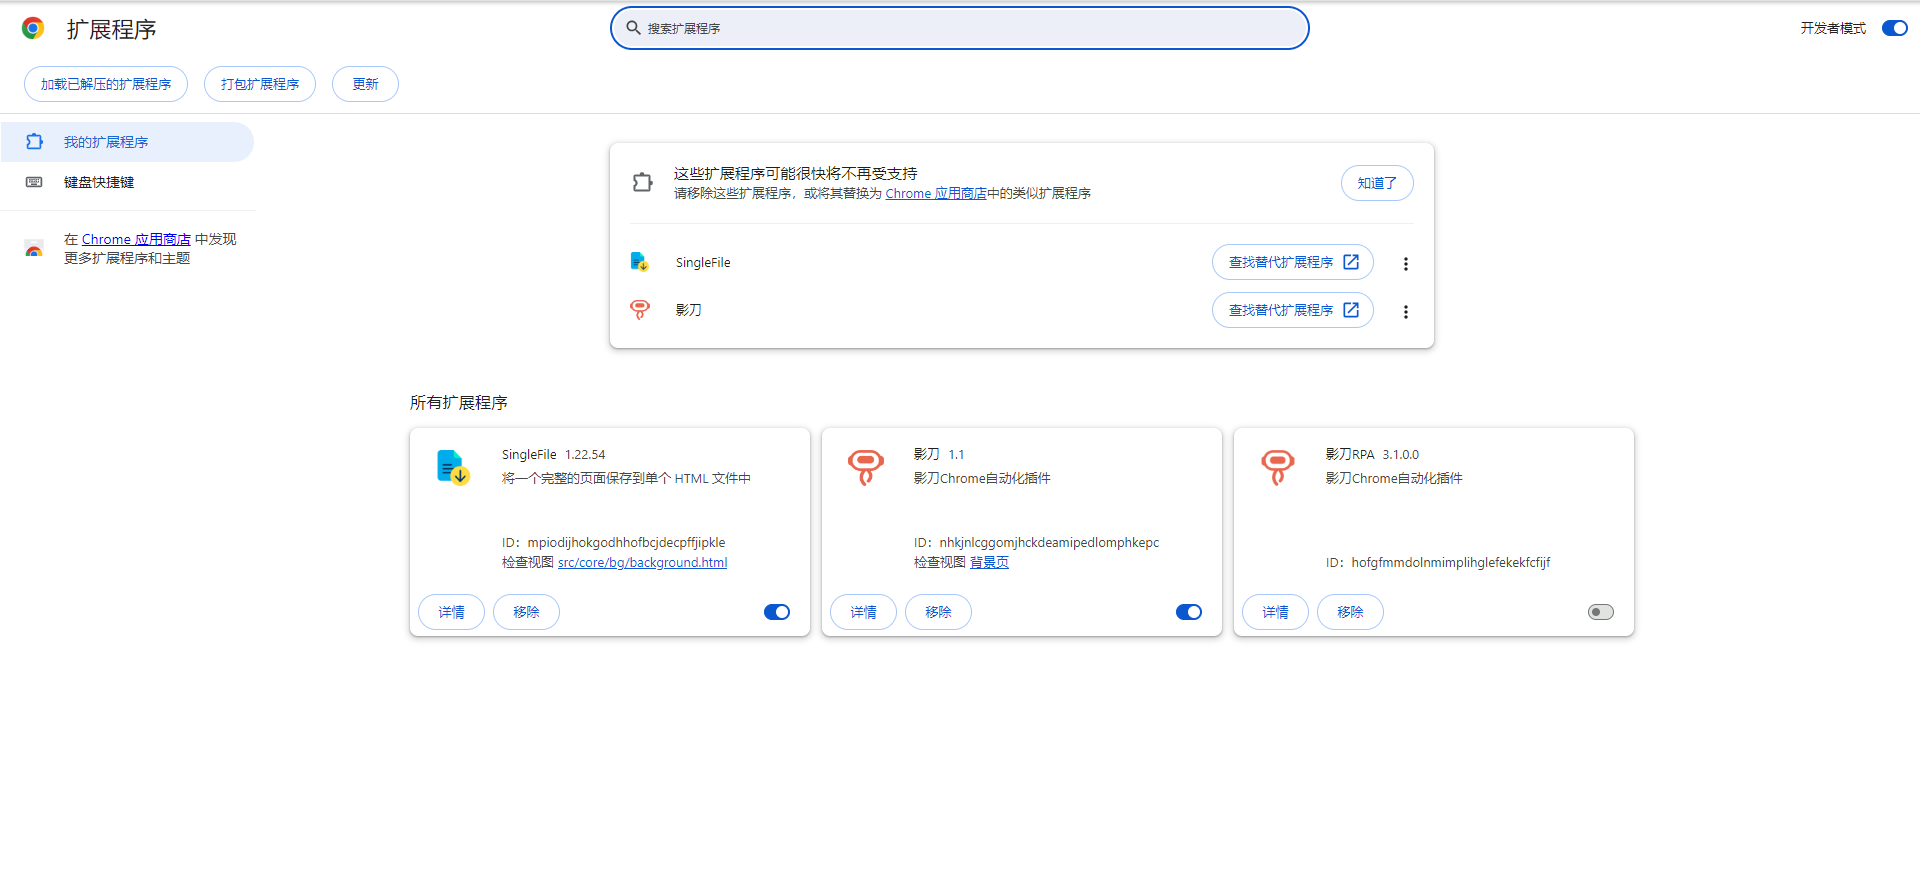Open 查找替代扩展程序 for SingleFile
The width and height of the screenshot is (1920, 893).
[1292, 262]
